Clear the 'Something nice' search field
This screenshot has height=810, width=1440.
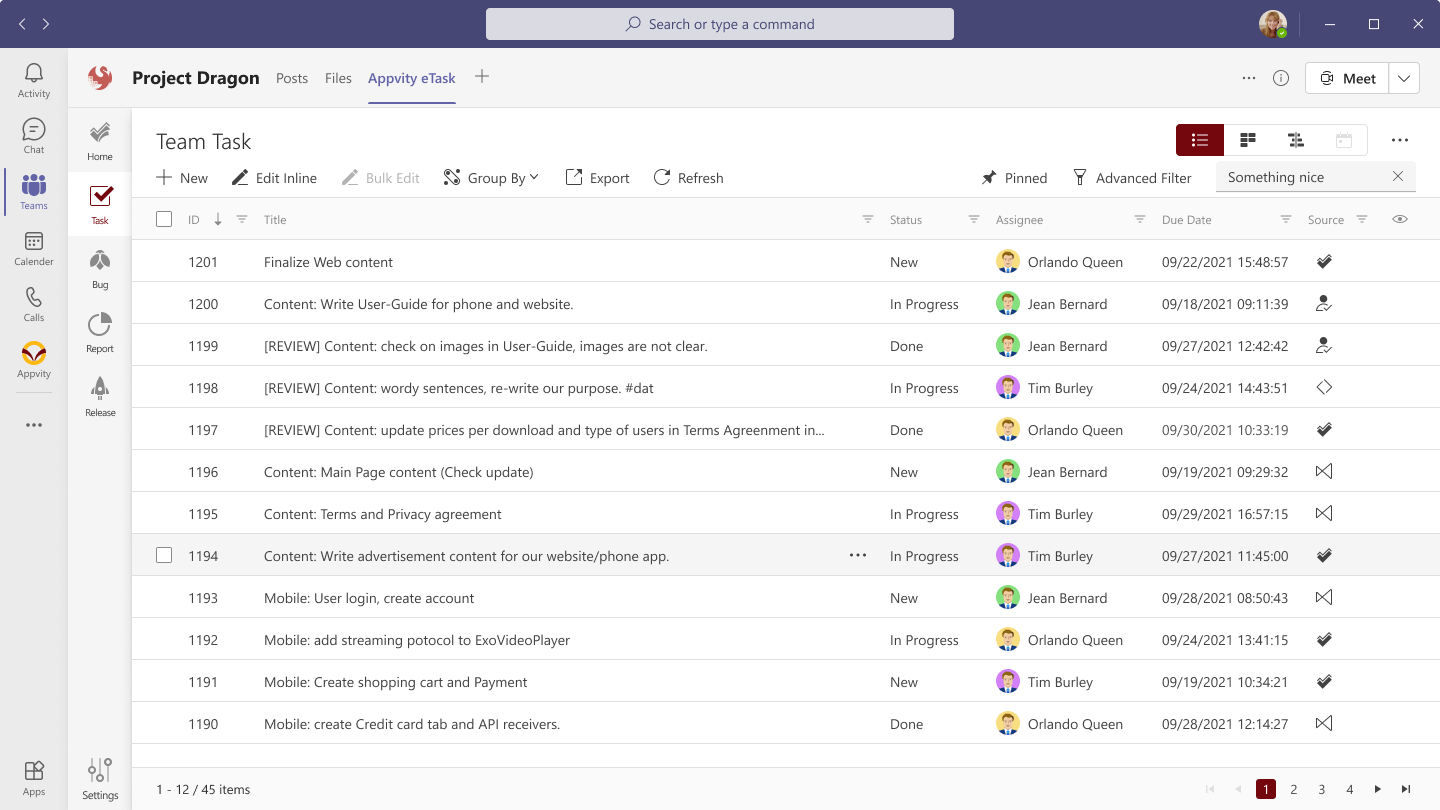1397,176
